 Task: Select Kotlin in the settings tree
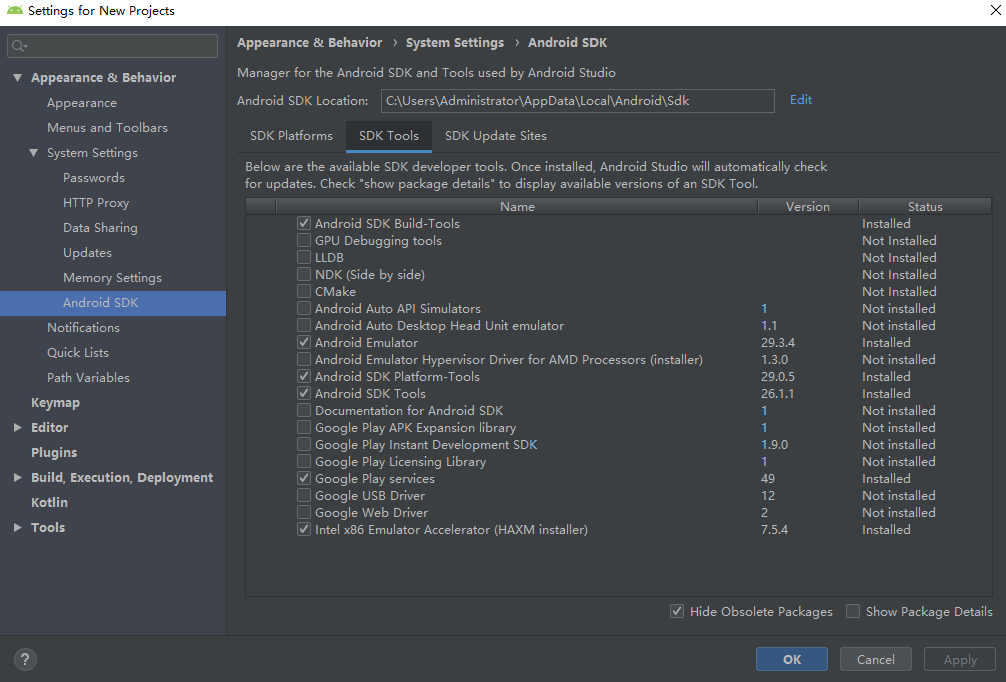[x=49, y=503]
